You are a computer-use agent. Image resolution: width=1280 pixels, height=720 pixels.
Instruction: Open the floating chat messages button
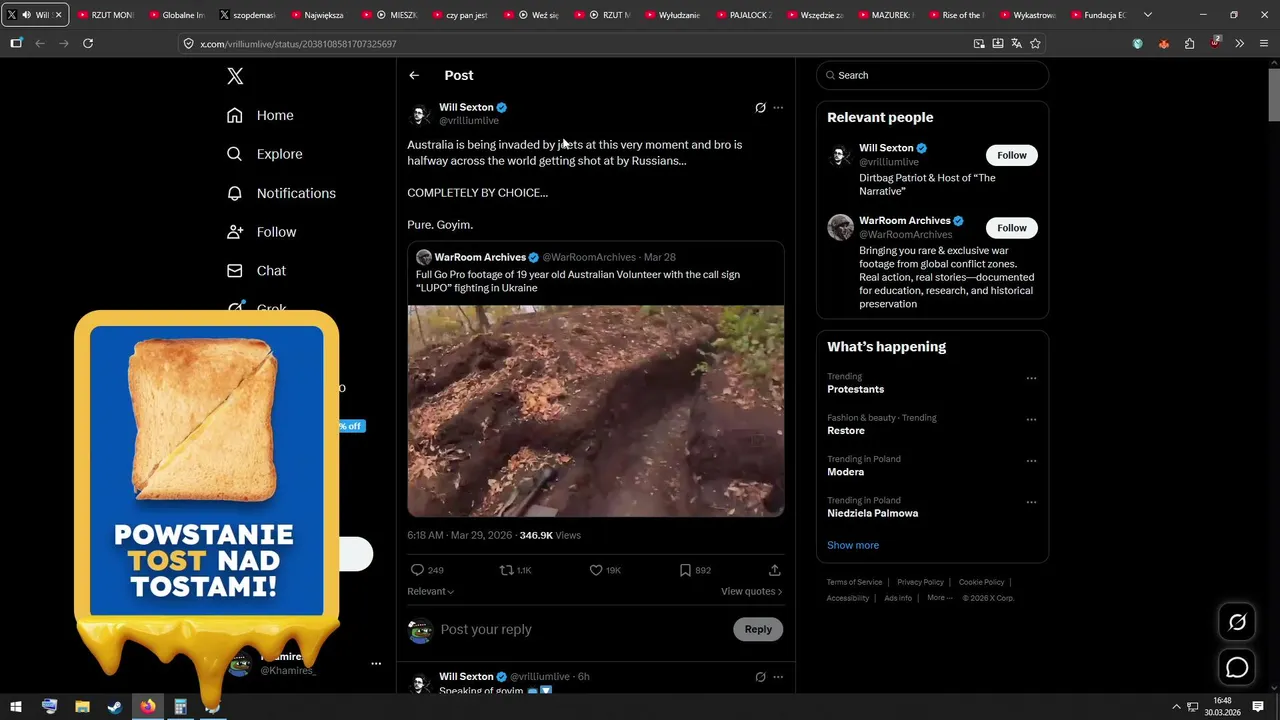(1237, 667)
